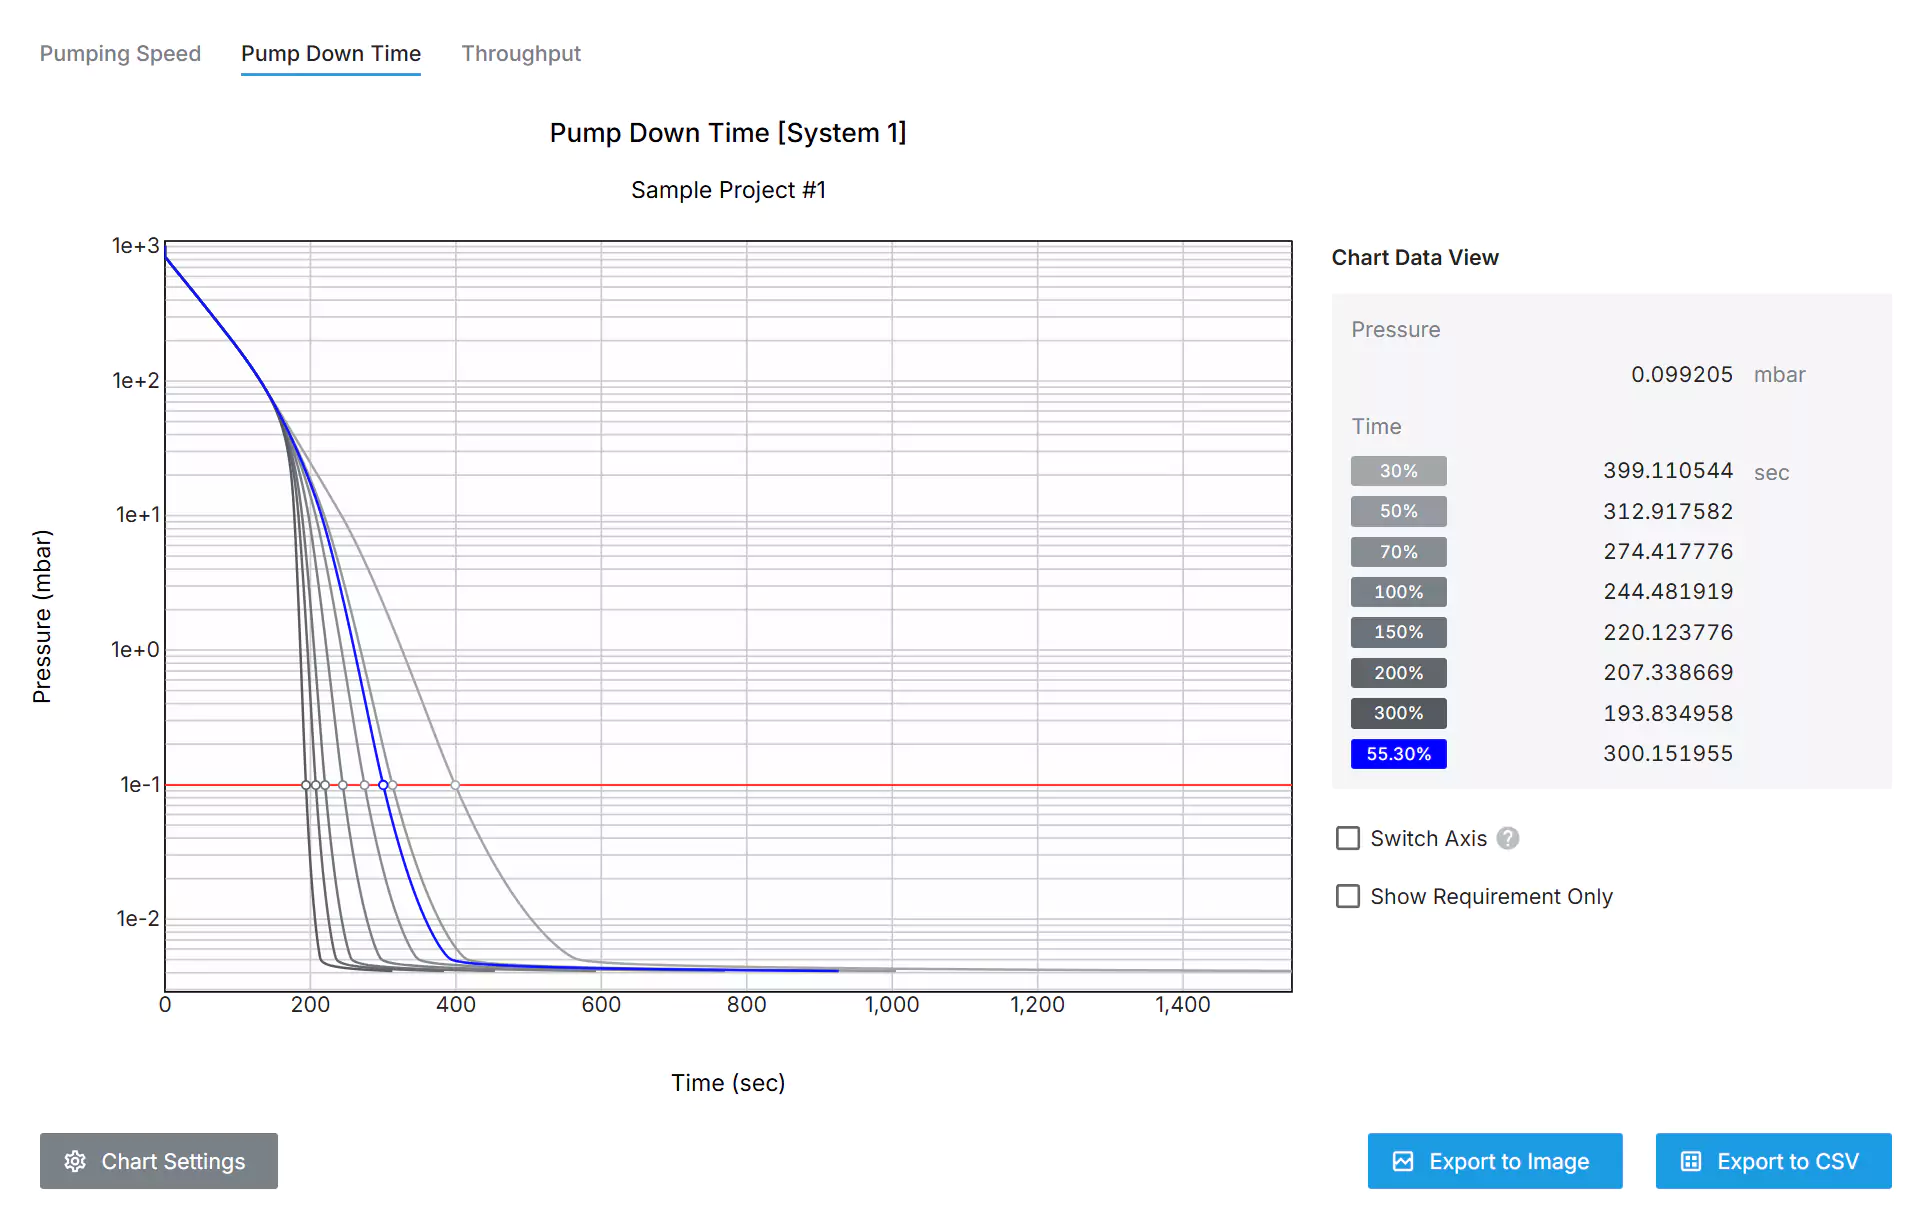The width and height of the screenshot is (1932, 1227).
Task: Select the 30% pump speed data row
Action: coord(1397,471)
